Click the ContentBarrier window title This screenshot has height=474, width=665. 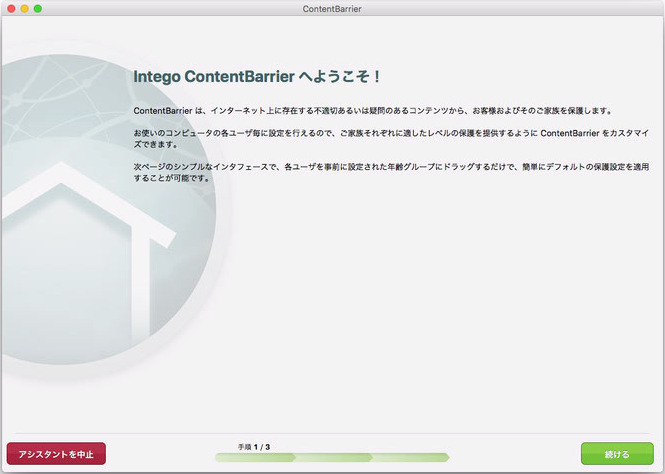[x=332, y=9]
